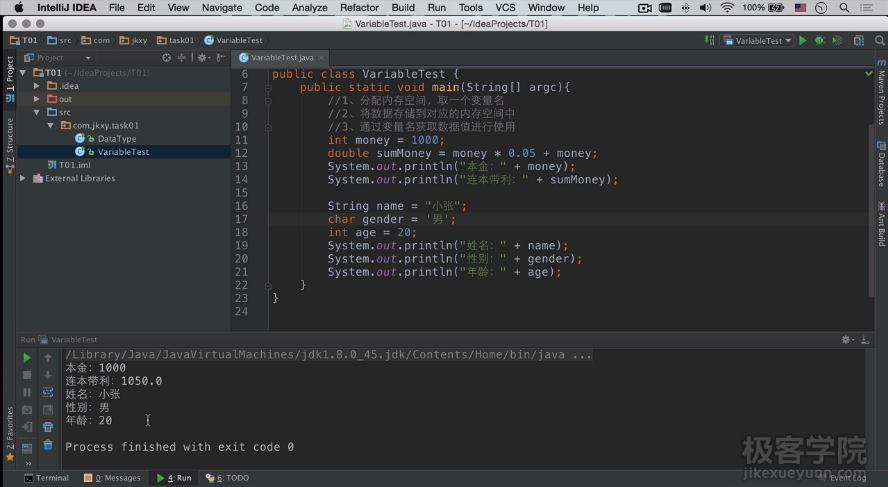888x487 pixels.
Task: Open the Refactor menu
Action: (x=359, y=7)
